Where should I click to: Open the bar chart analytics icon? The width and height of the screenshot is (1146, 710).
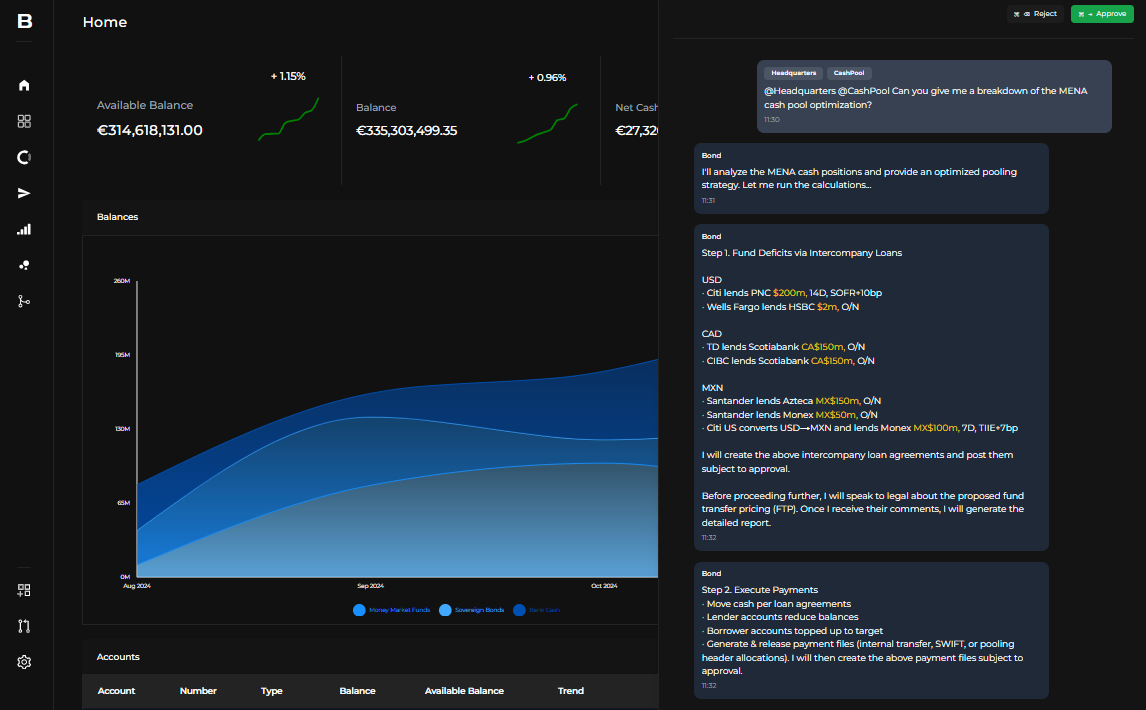(24, 229)
